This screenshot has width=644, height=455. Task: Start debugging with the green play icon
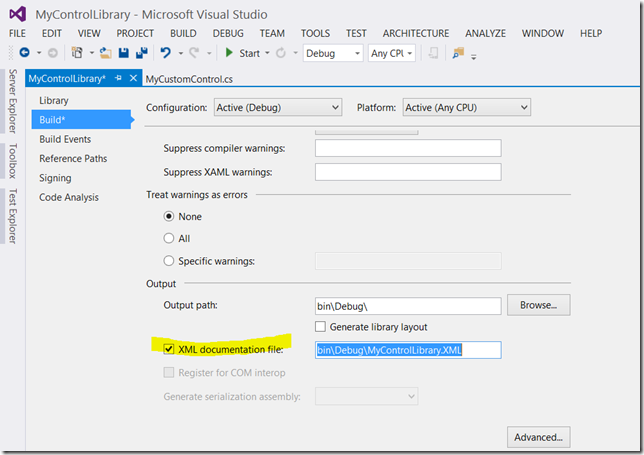coord(229,53)
